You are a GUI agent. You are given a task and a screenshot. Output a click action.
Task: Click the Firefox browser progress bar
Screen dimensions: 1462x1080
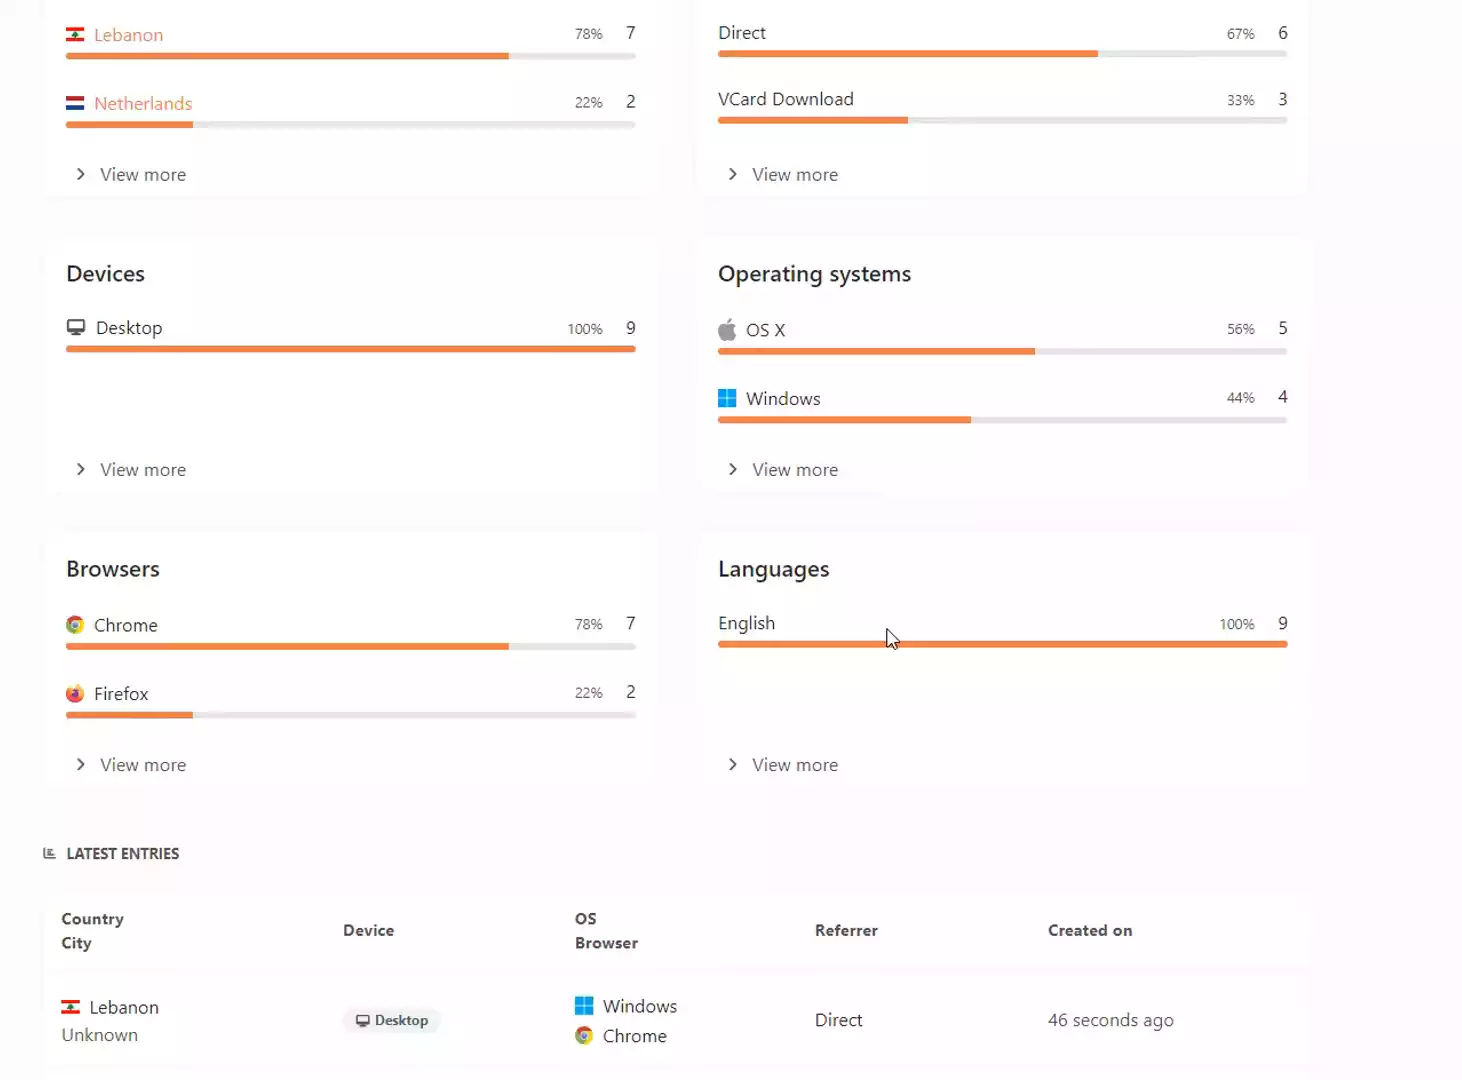pyautogui.click(x=351, y=715)
